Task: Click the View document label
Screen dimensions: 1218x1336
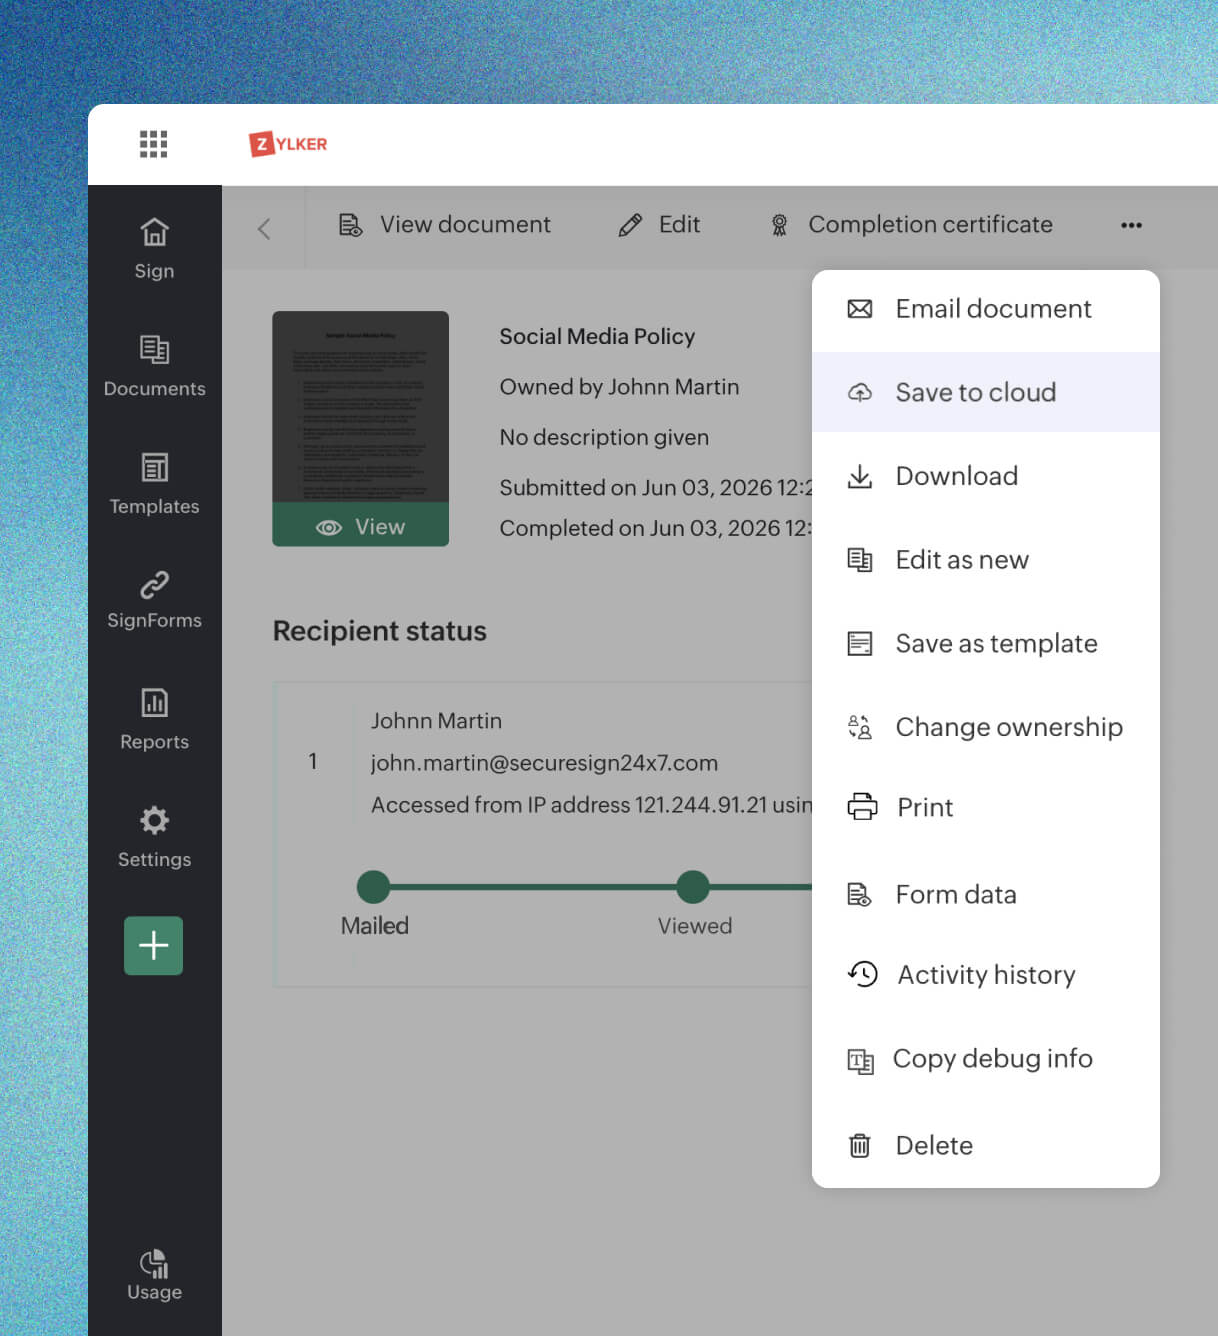Action: pos(465,225)
